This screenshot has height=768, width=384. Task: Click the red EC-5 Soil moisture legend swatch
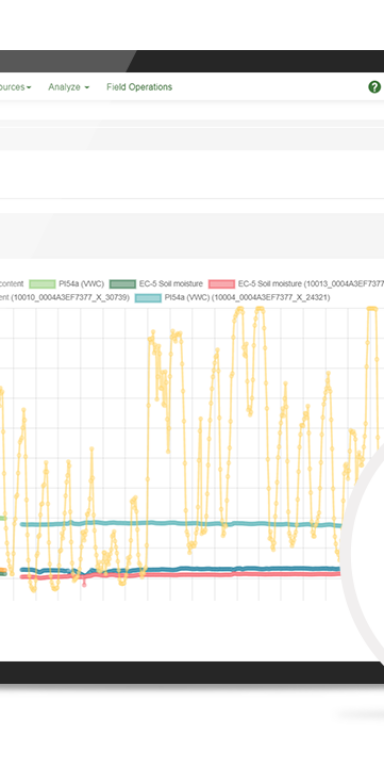pyautogui.click(x=221, y=284)
